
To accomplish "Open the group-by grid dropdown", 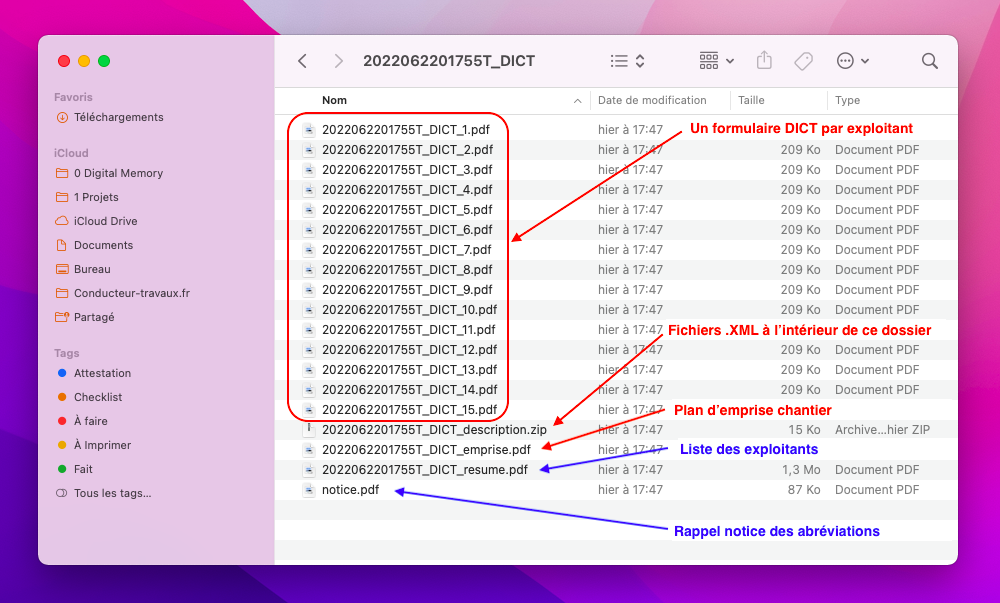I will [716, 61].
